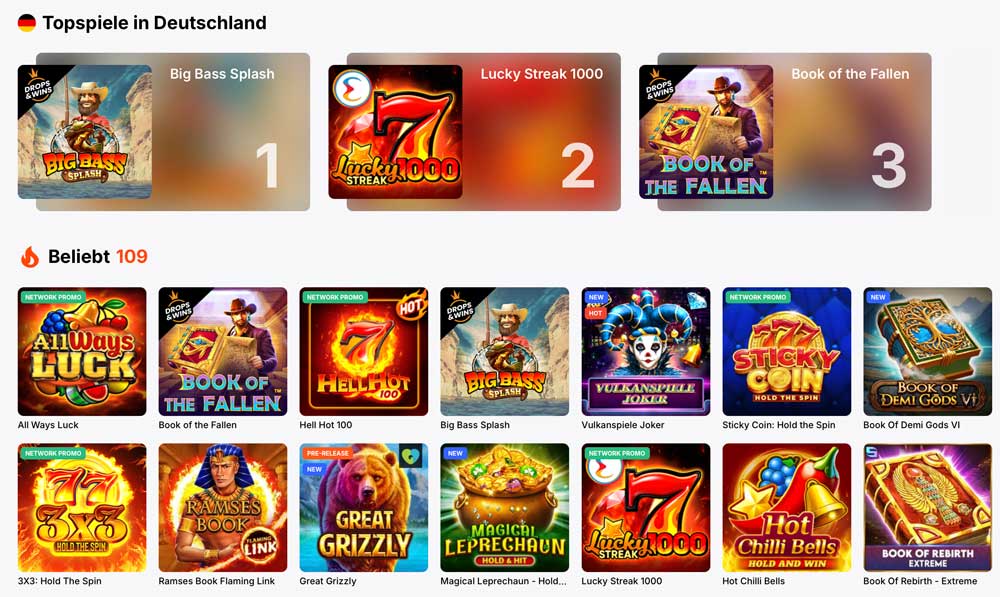Open Book Of Rebirth - Extreme thumbnail
This screenshot has height=597, width=1000.
click(927, 508)
